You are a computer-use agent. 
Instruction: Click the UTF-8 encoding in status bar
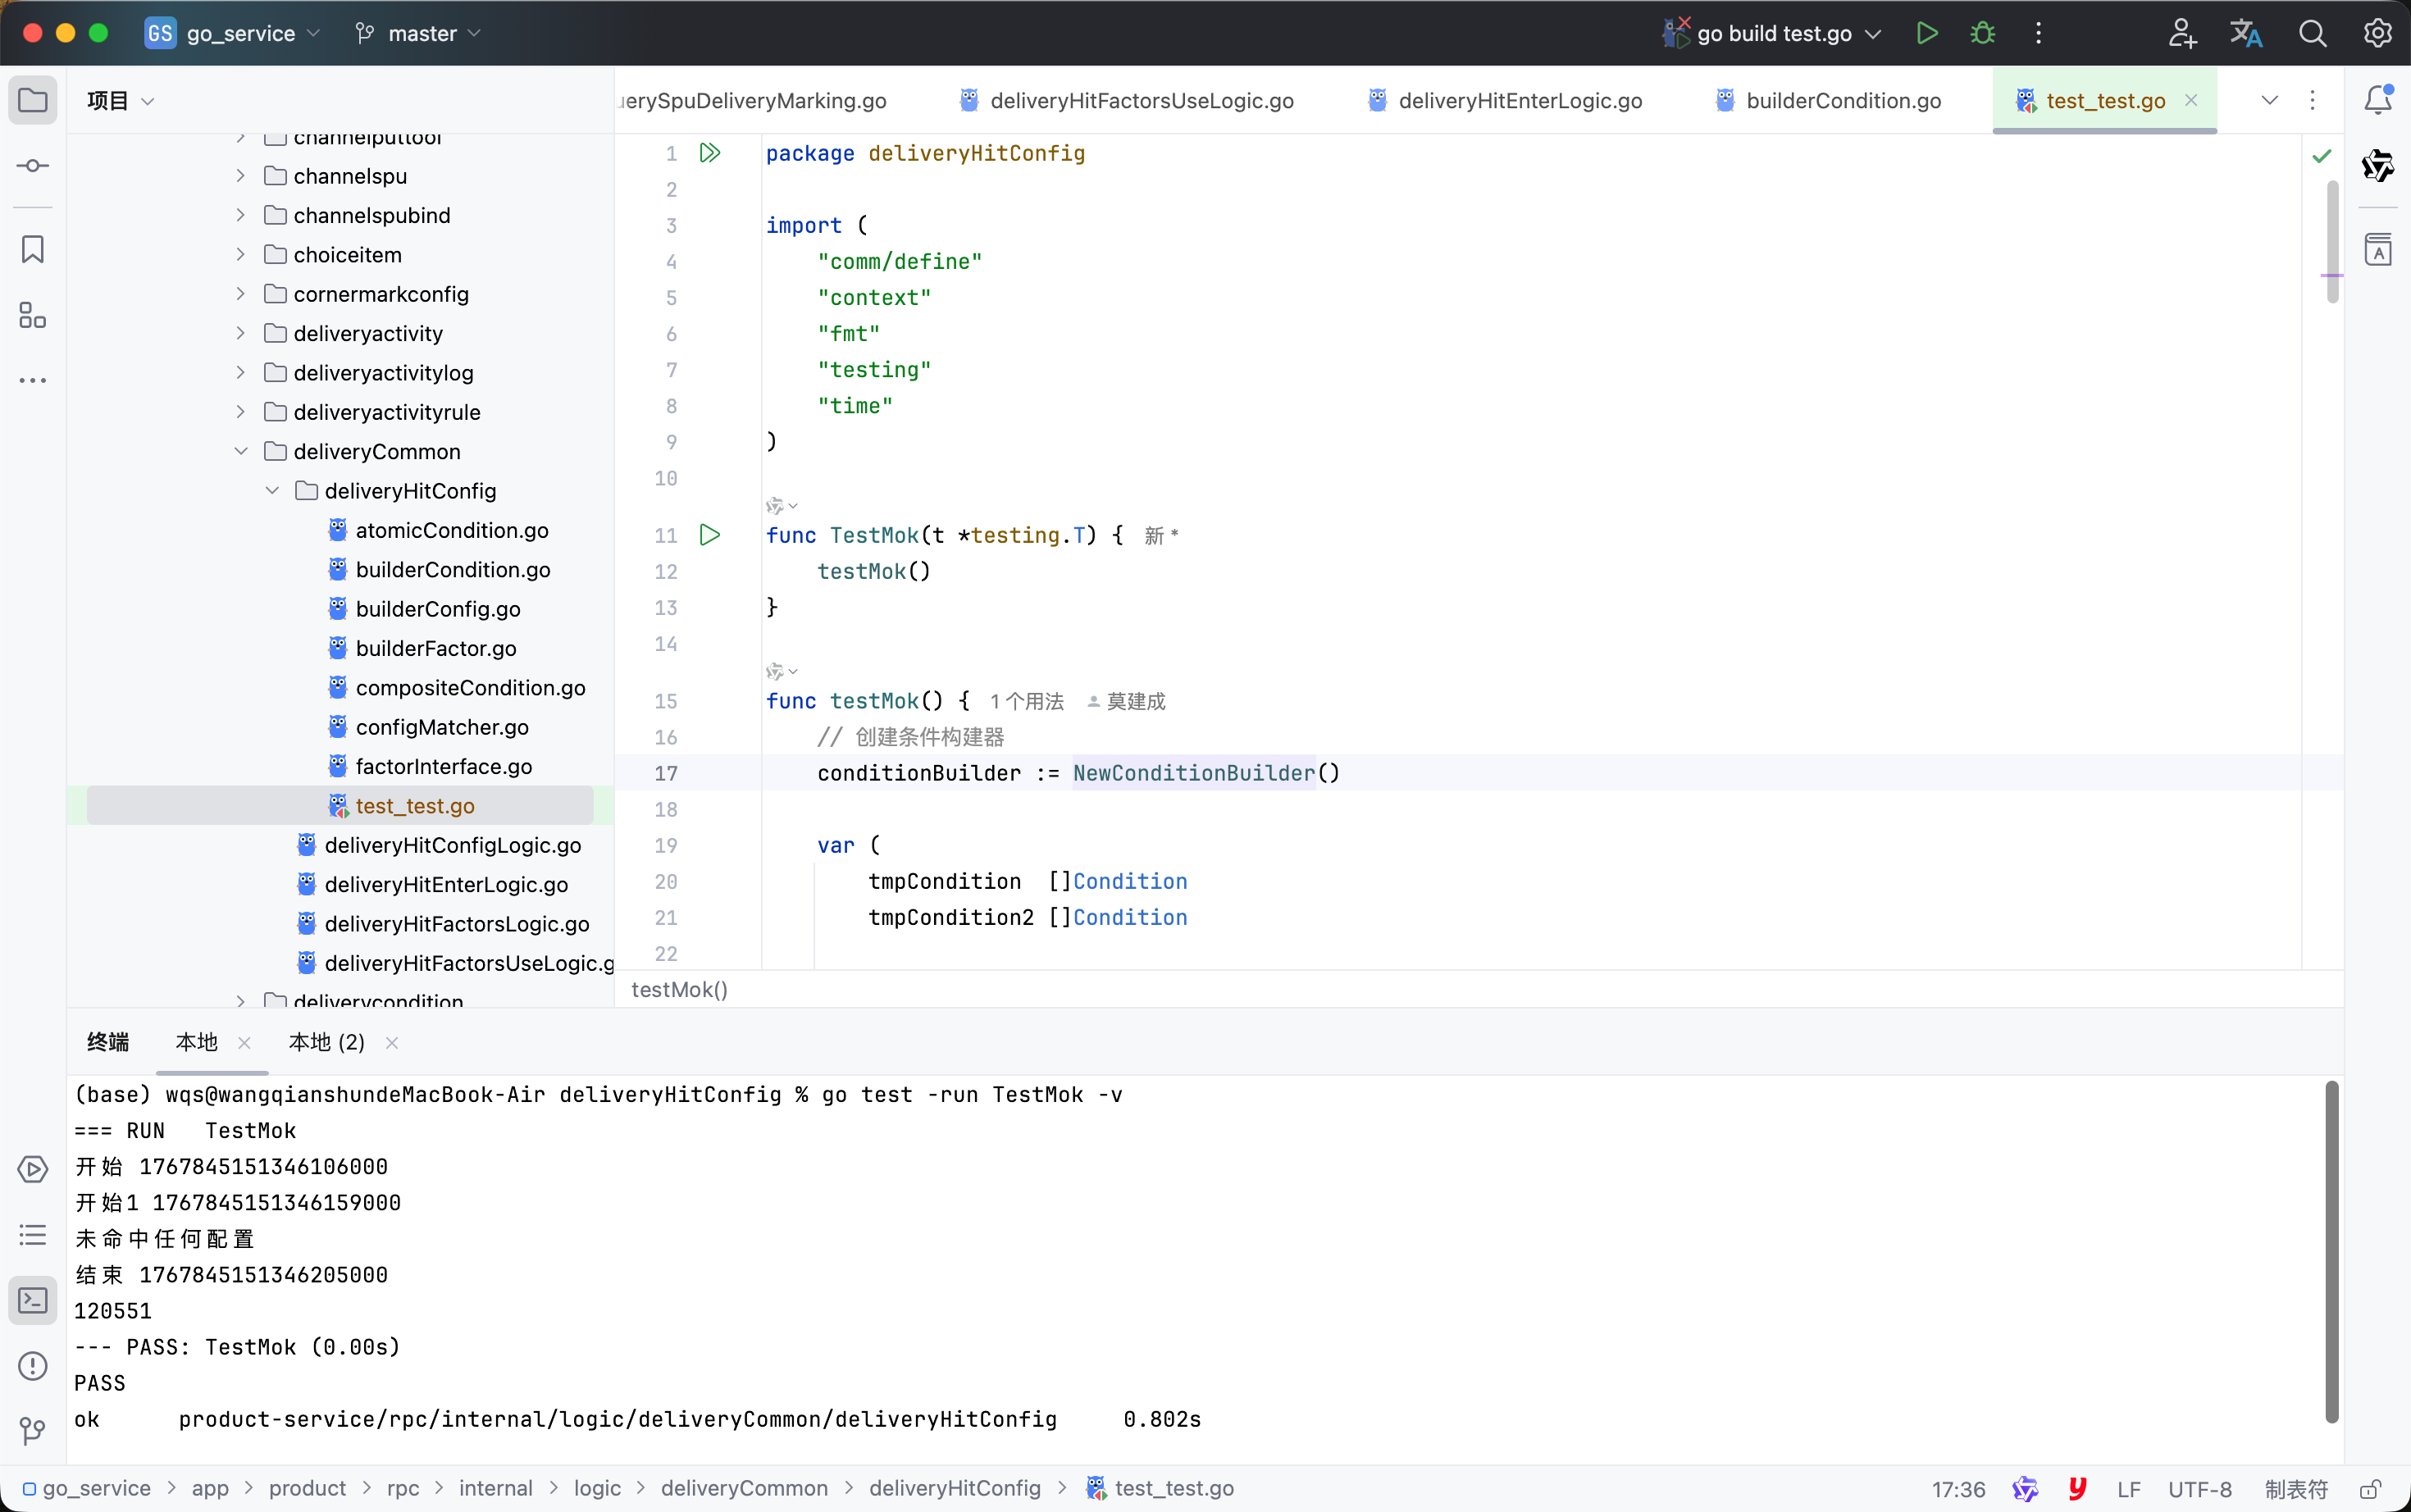pos(2199,1489)
